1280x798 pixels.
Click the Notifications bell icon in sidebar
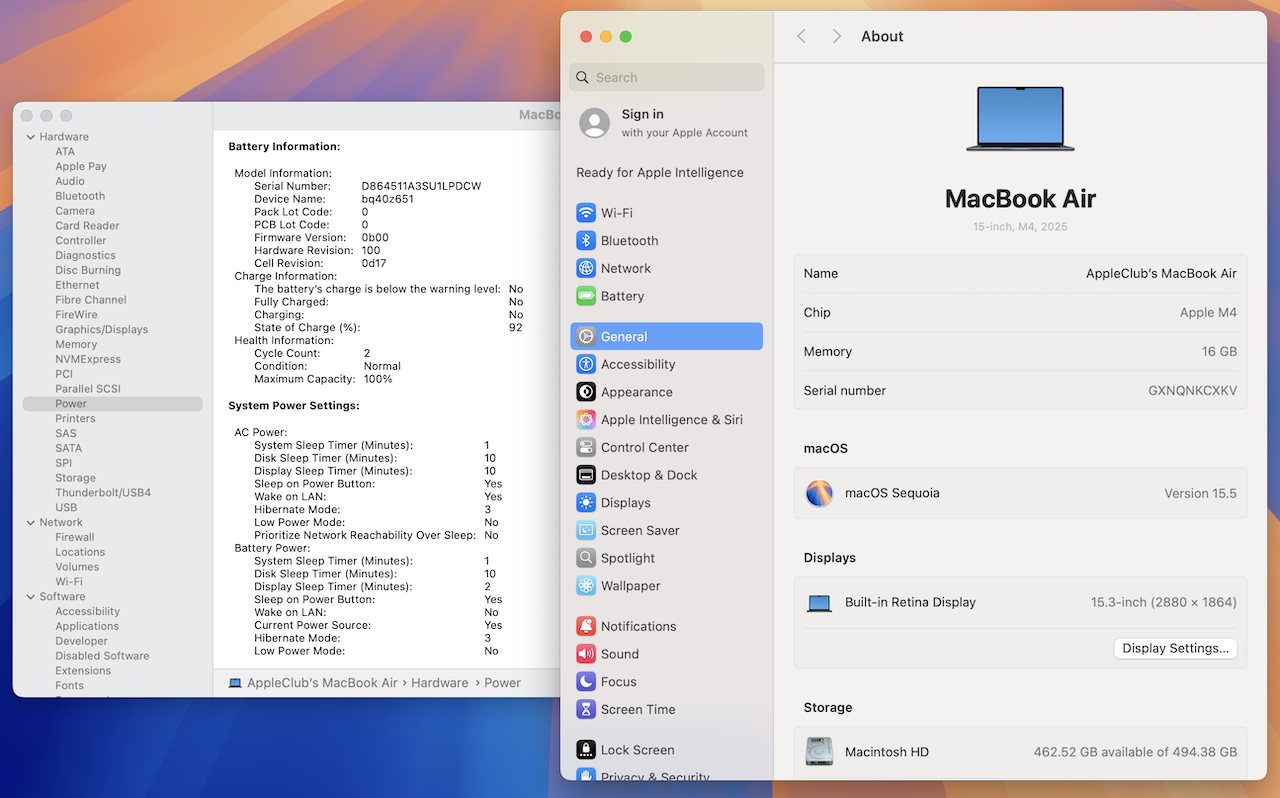pyautogui.click(x=586, y=626)
